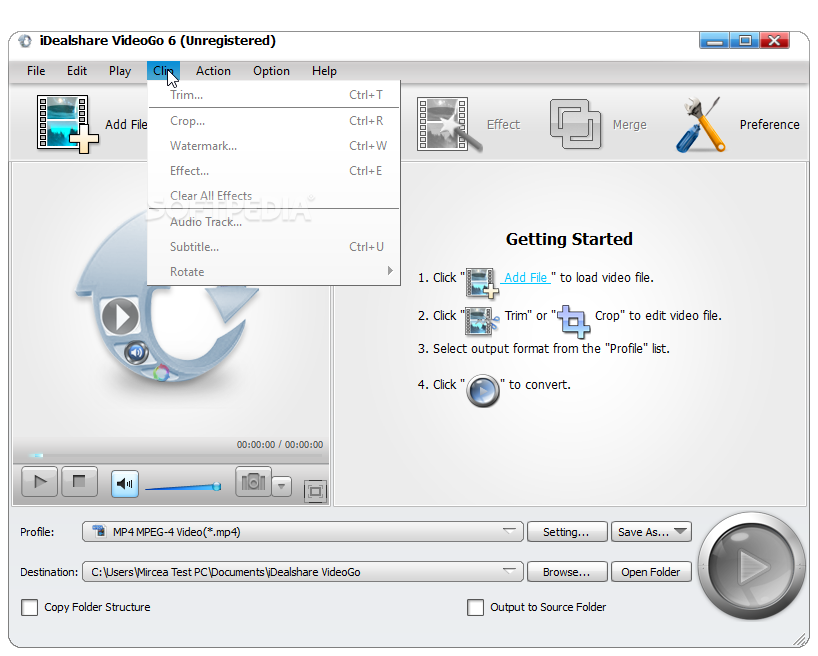This screenshot has width=818, height=656.
Task: Choose Watermark... from the Clip menu
Action: [274, 146]
